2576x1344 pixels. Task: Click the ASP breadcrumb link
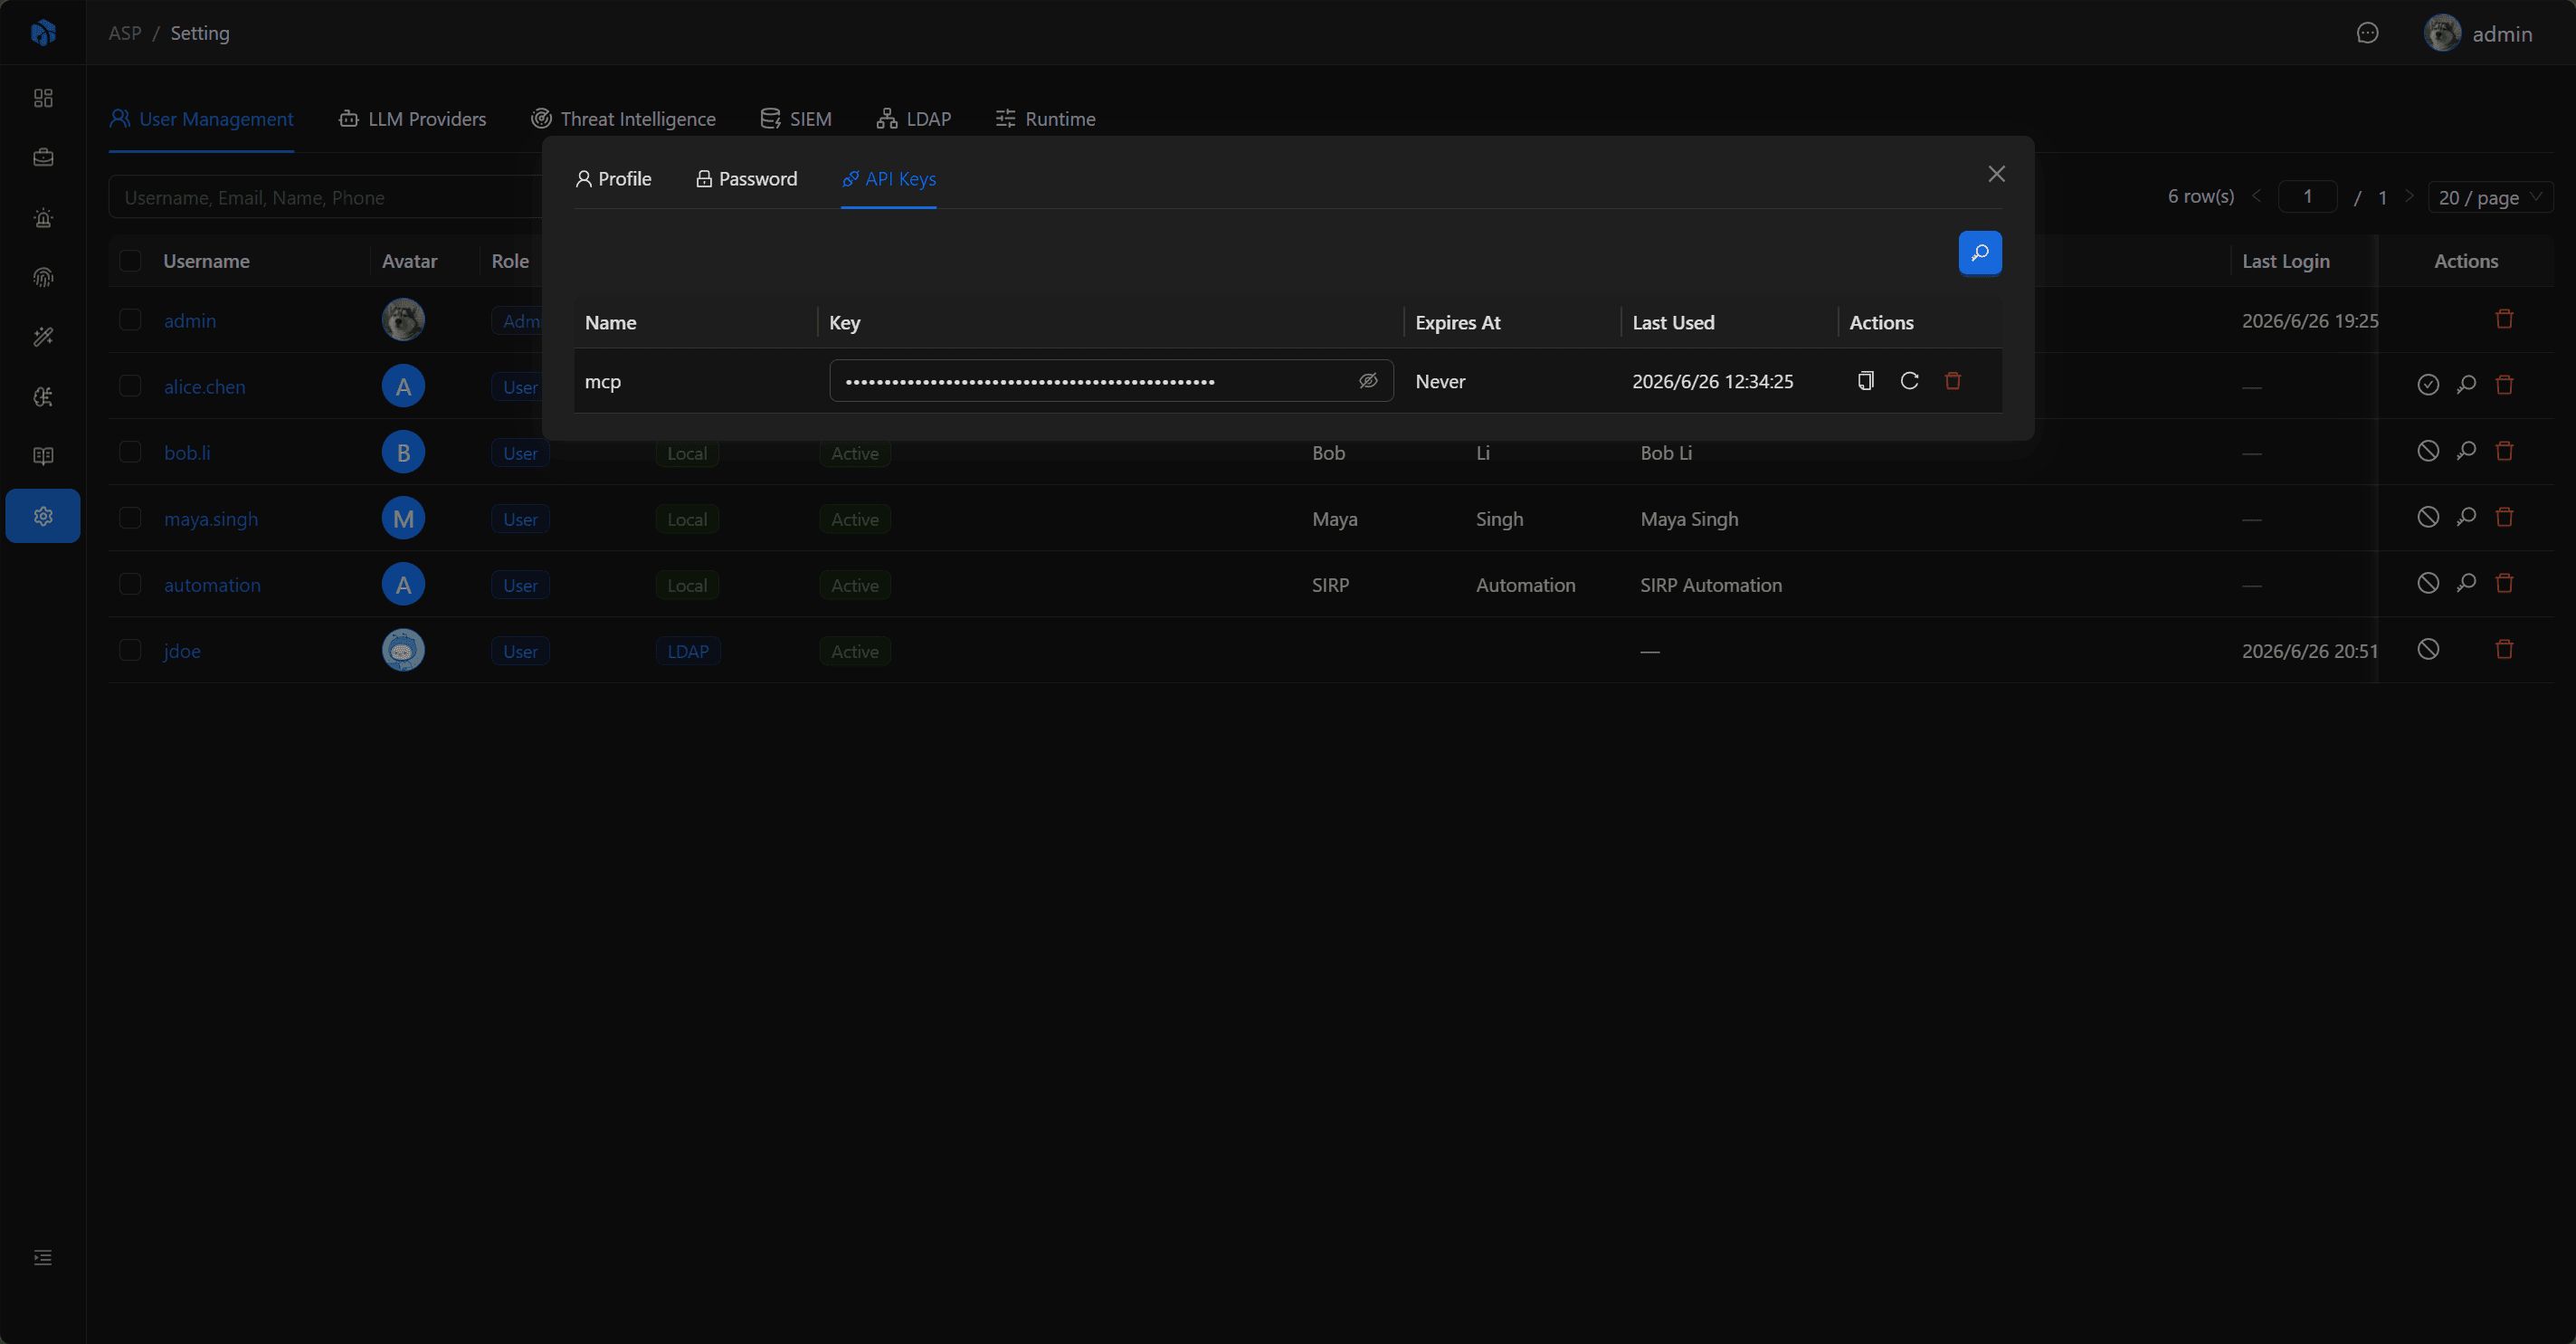[x=125, y=33]
